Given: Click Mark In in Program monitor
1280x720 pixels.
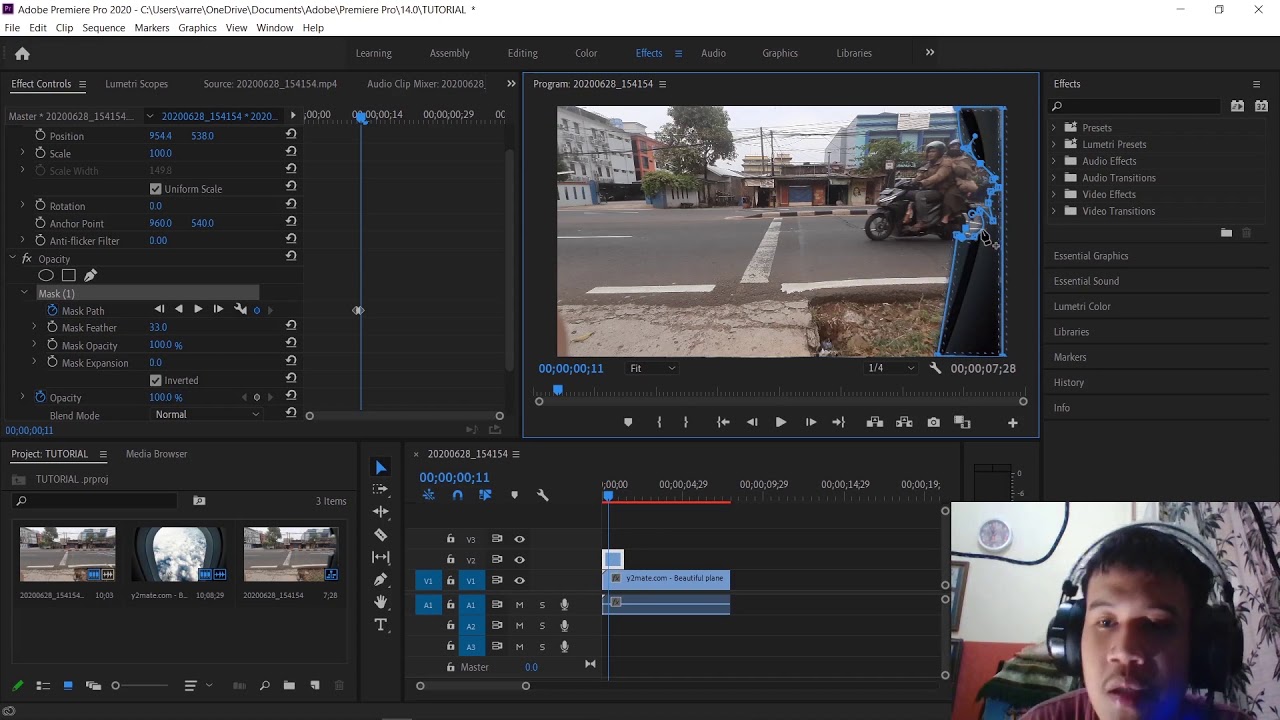Looking at the screenshot, I should 659,422.
